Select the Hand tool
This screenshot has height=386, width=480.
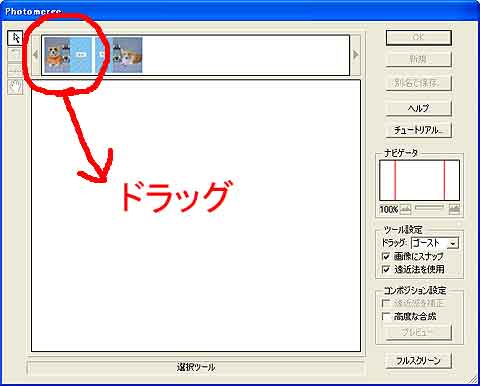coord(15,87)
